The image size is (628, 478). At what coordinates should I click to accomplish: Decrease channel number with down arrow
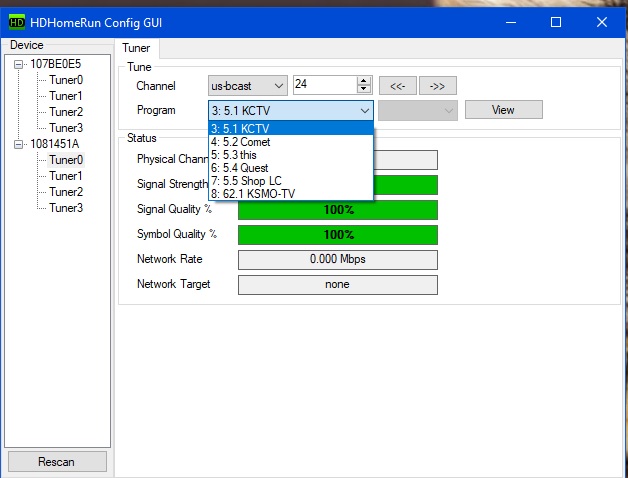pyautogui.click(x=364, y=89)
